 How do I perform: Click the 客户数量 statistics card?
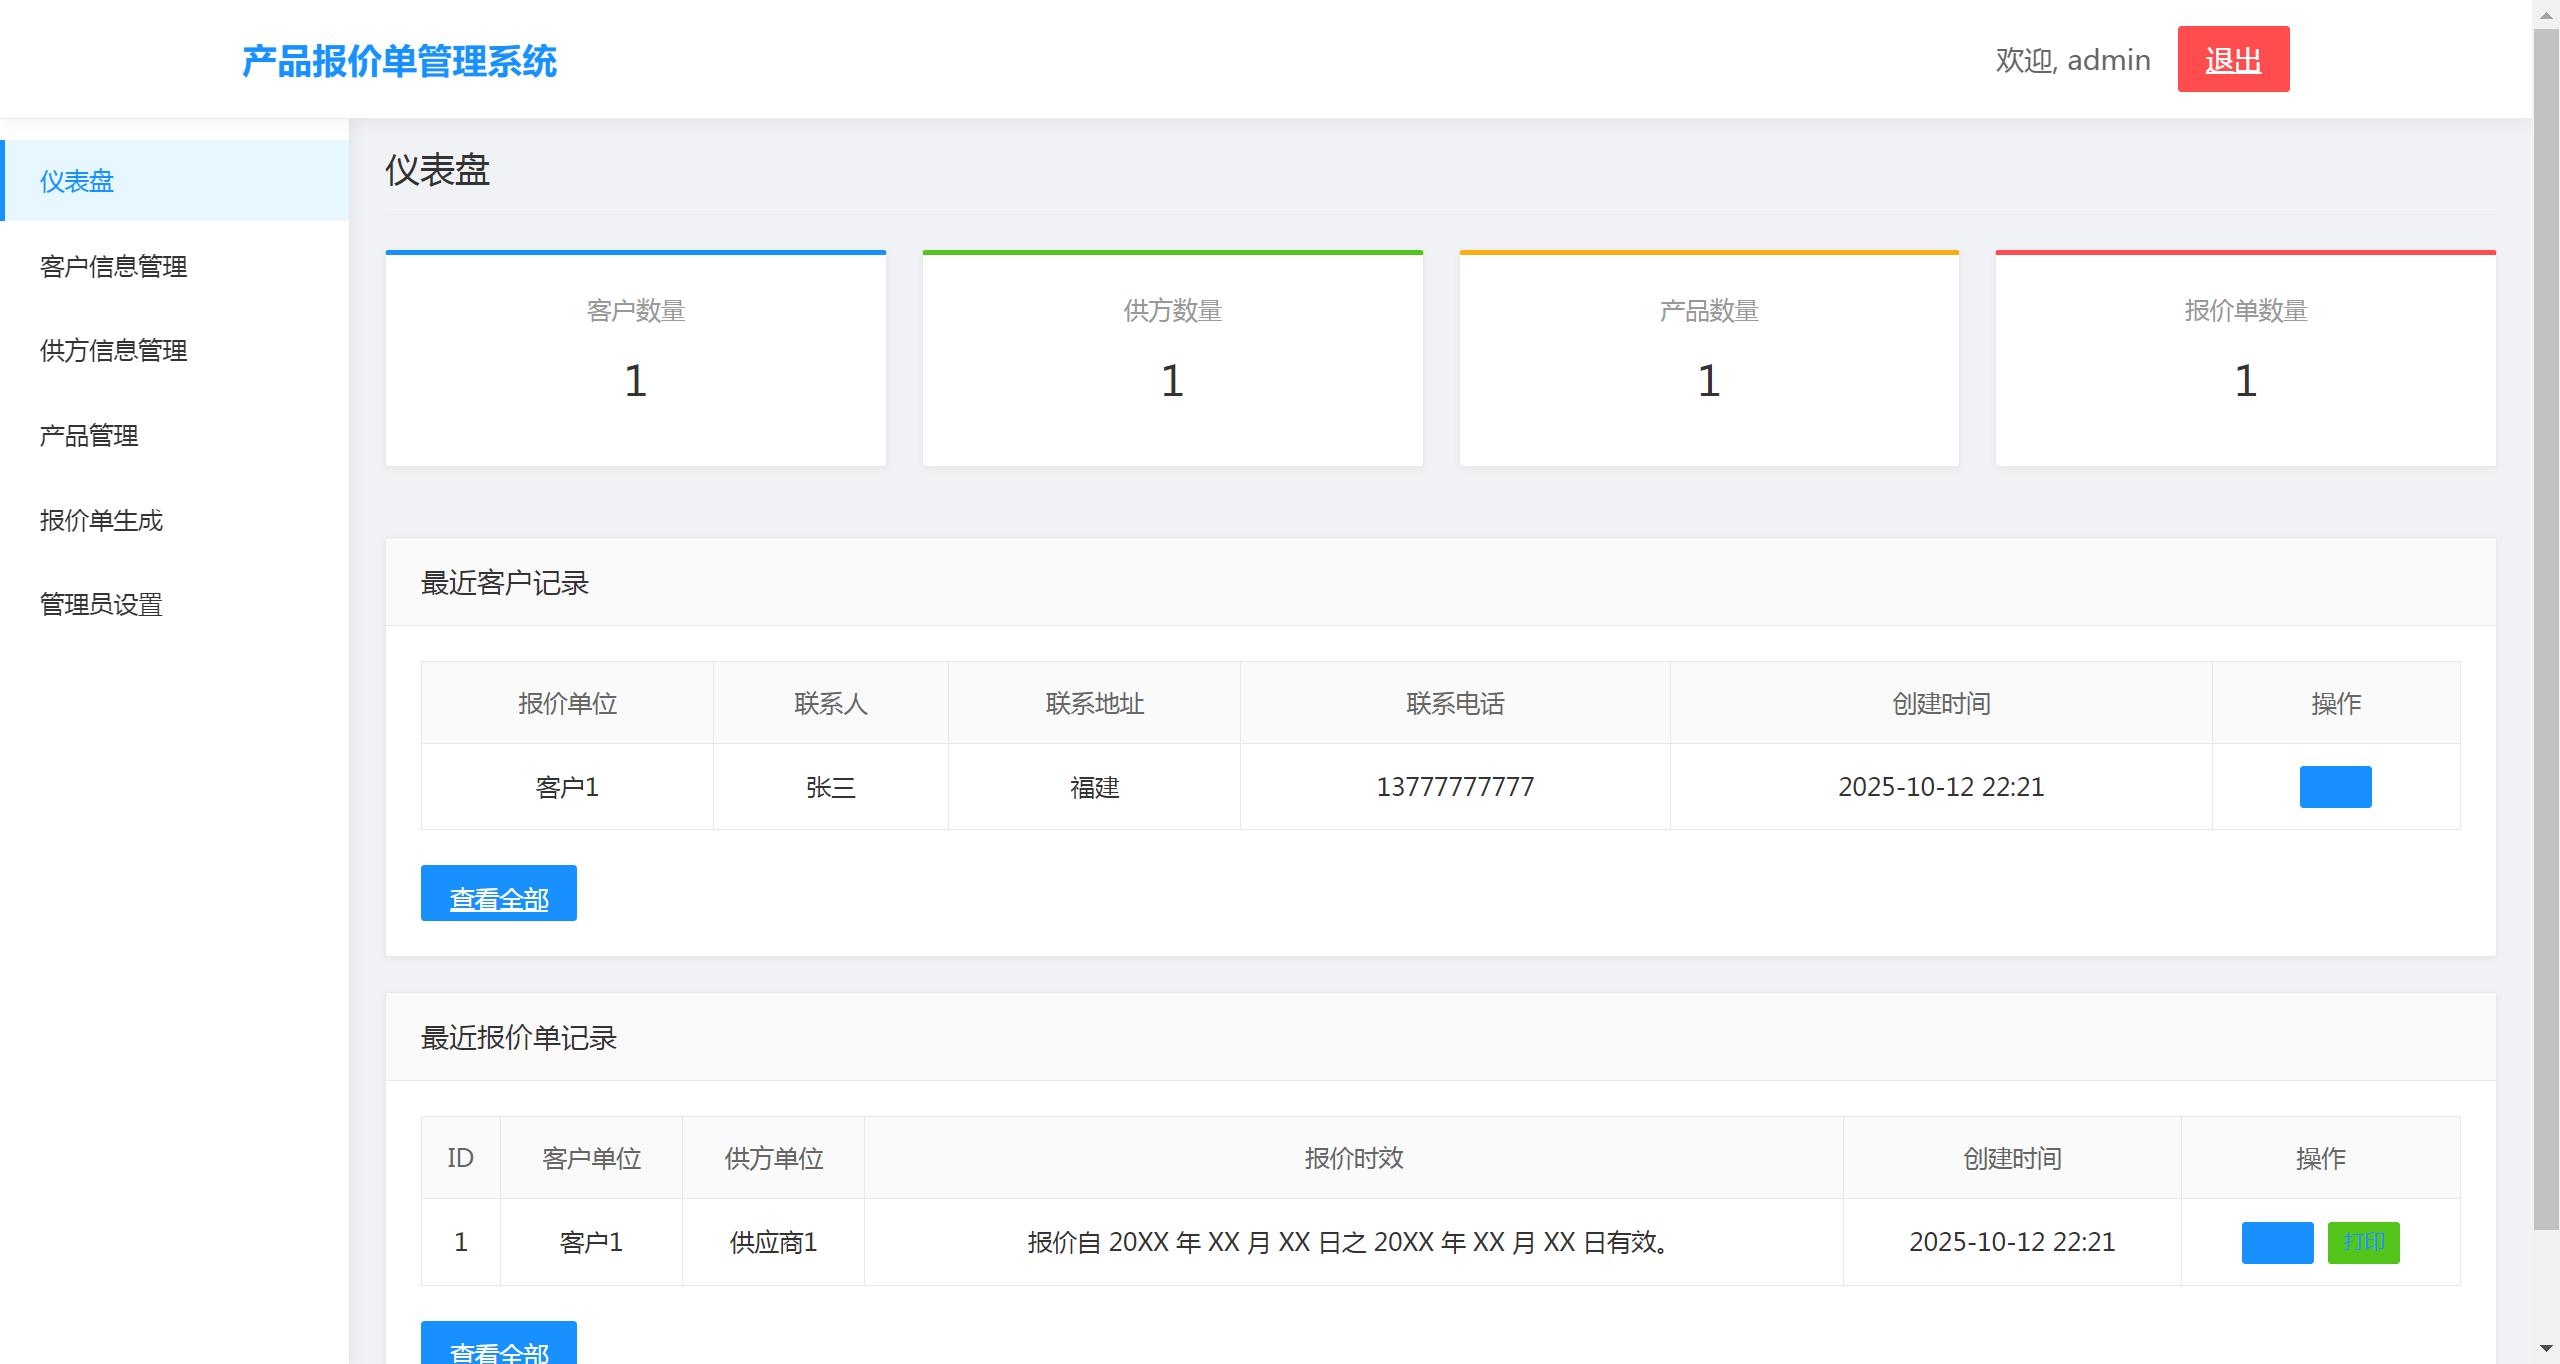[635, 359]
